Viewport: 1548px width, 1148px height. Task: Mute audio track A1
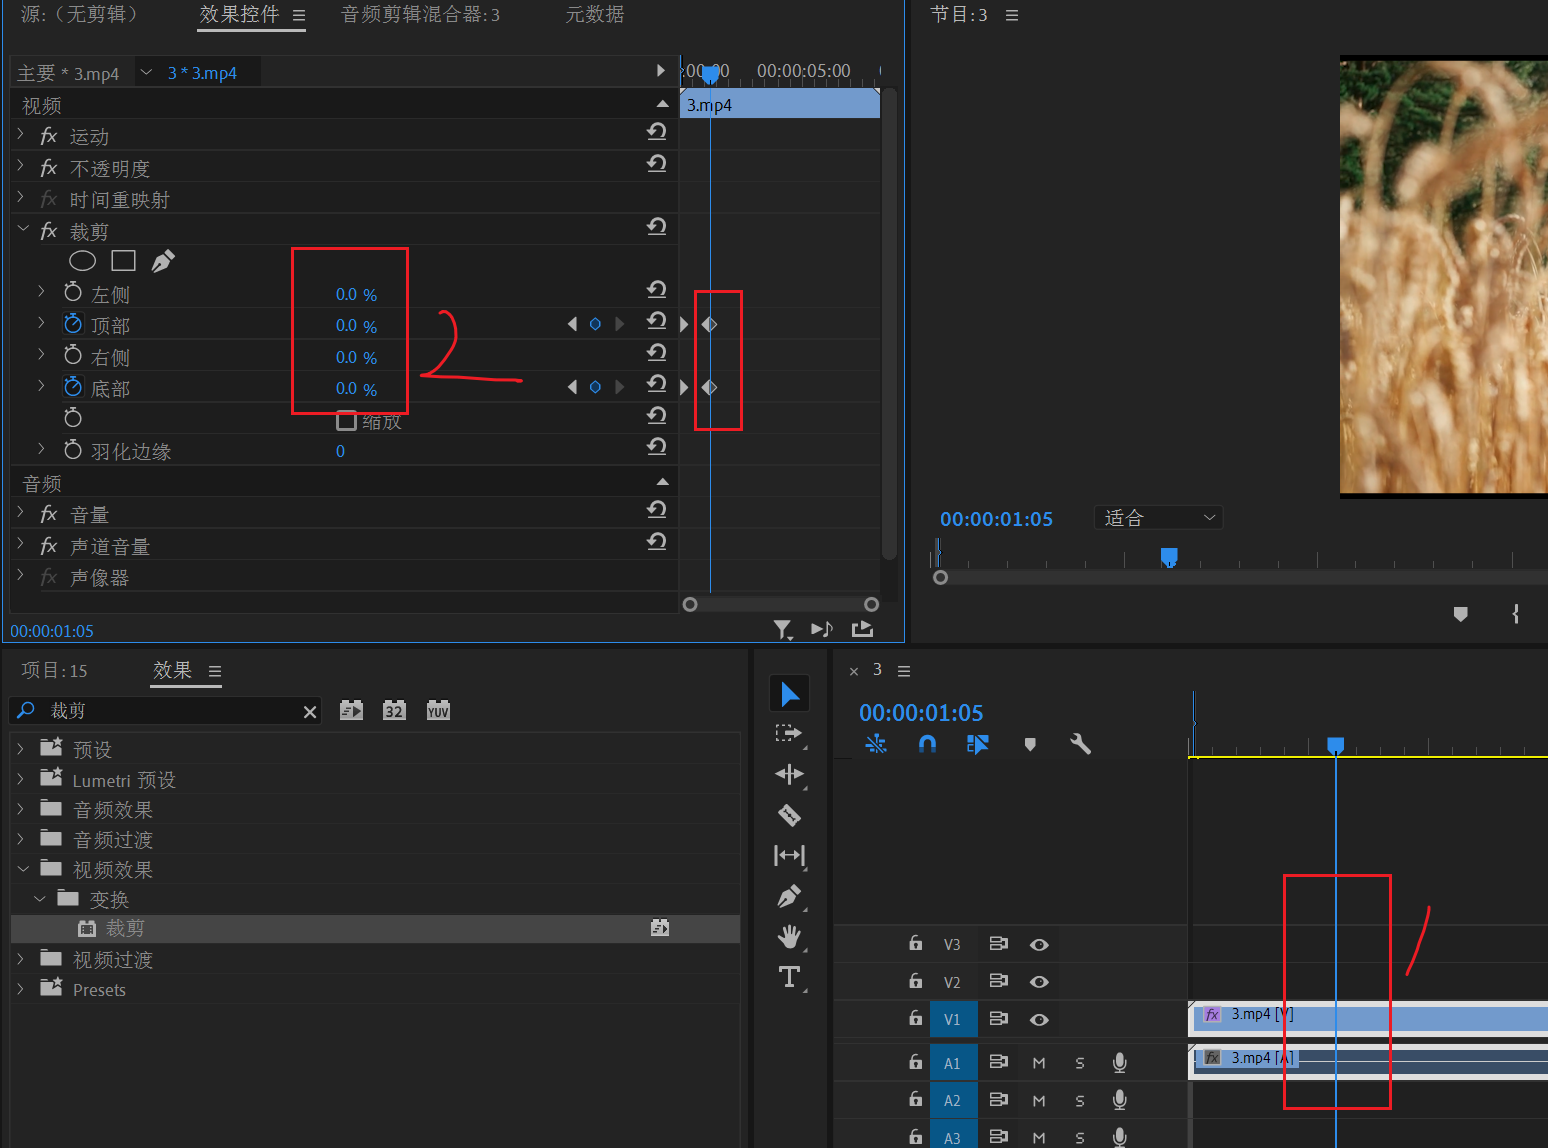click(1039, 1063)
